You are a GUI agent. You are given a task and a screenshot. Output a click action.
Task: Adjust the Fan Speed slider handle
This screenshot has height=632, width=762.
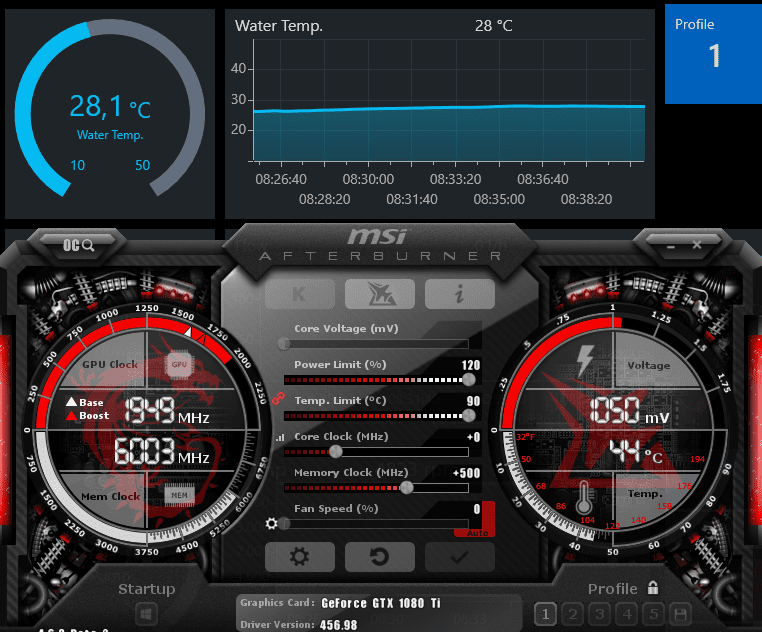pos(284,524)
